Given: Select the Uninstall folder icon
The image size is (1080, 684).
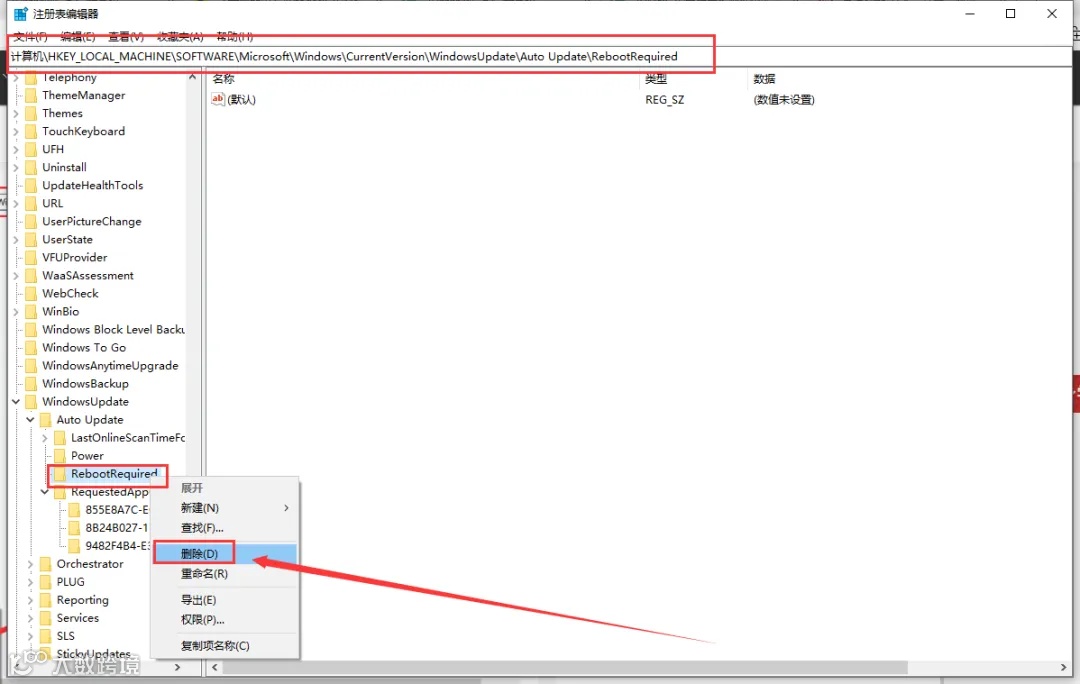Looking at the screenshot, I should coord(30,167).
